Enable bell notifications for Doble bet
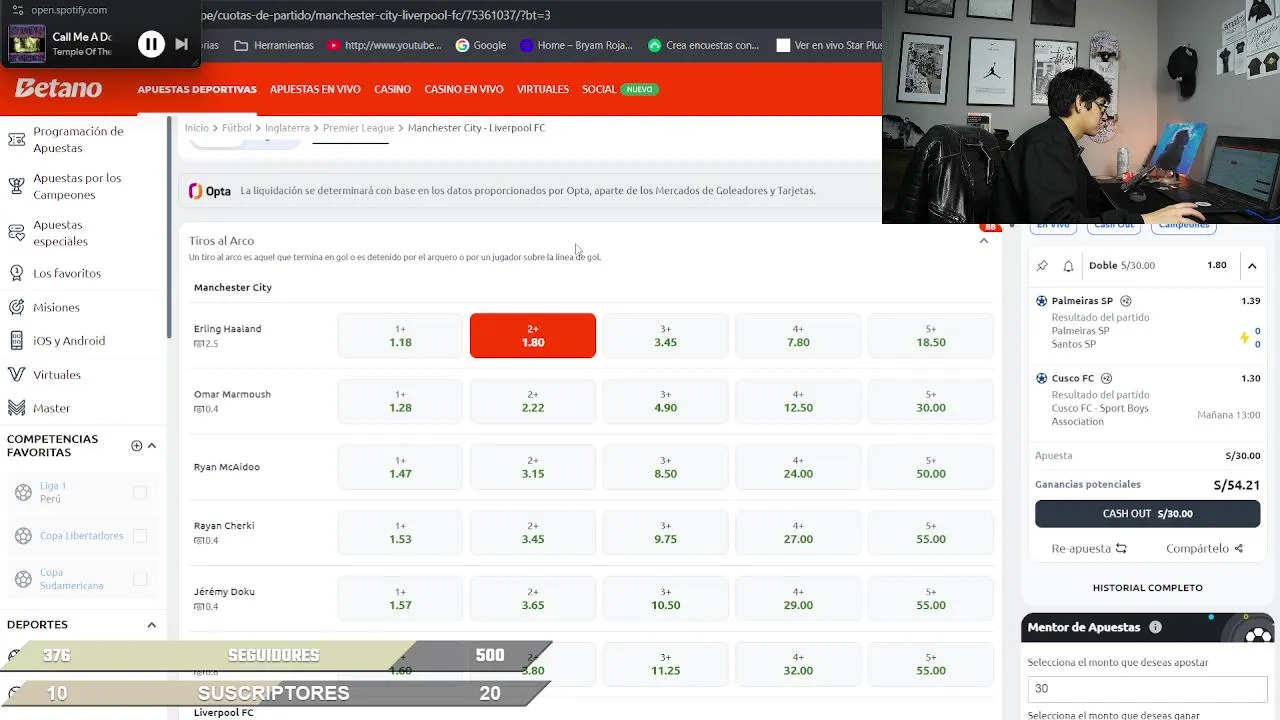Image resolution: width=1280 pixels, height=720 pixels. coord(1068,266)
